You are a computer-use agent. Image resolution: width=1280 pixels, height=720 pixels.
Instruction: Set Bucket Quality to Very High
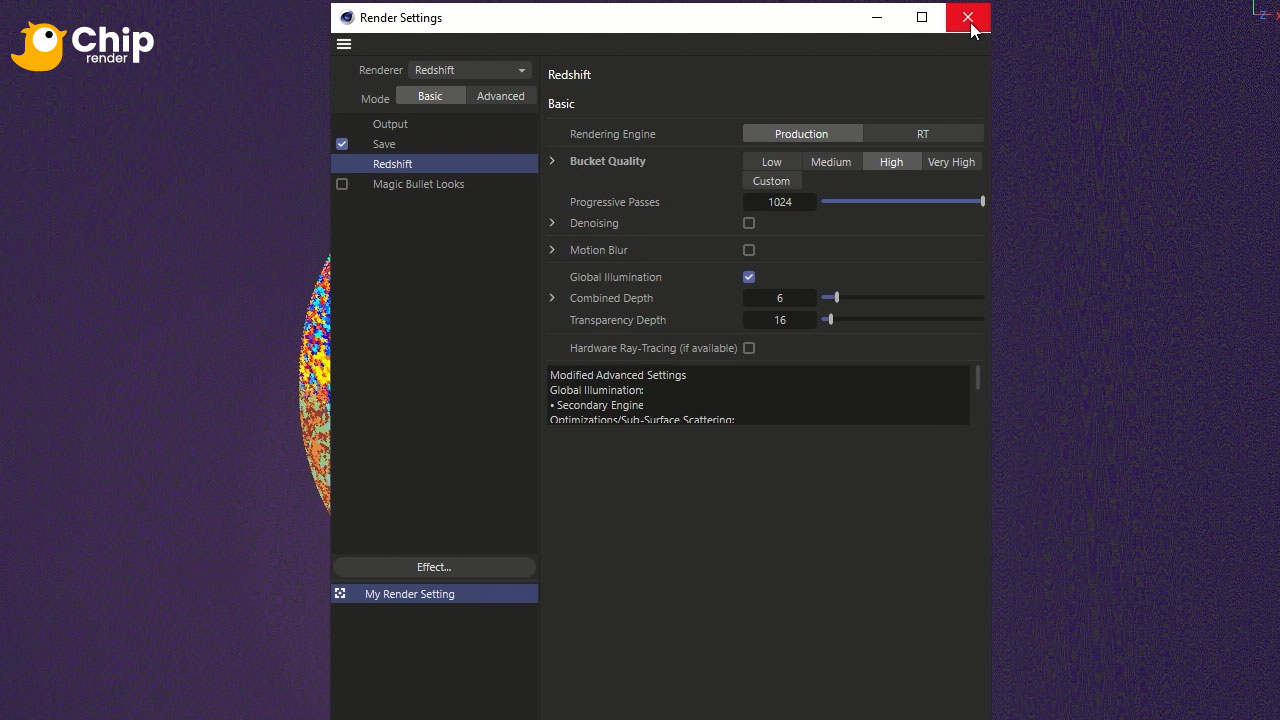click(951, 162)
